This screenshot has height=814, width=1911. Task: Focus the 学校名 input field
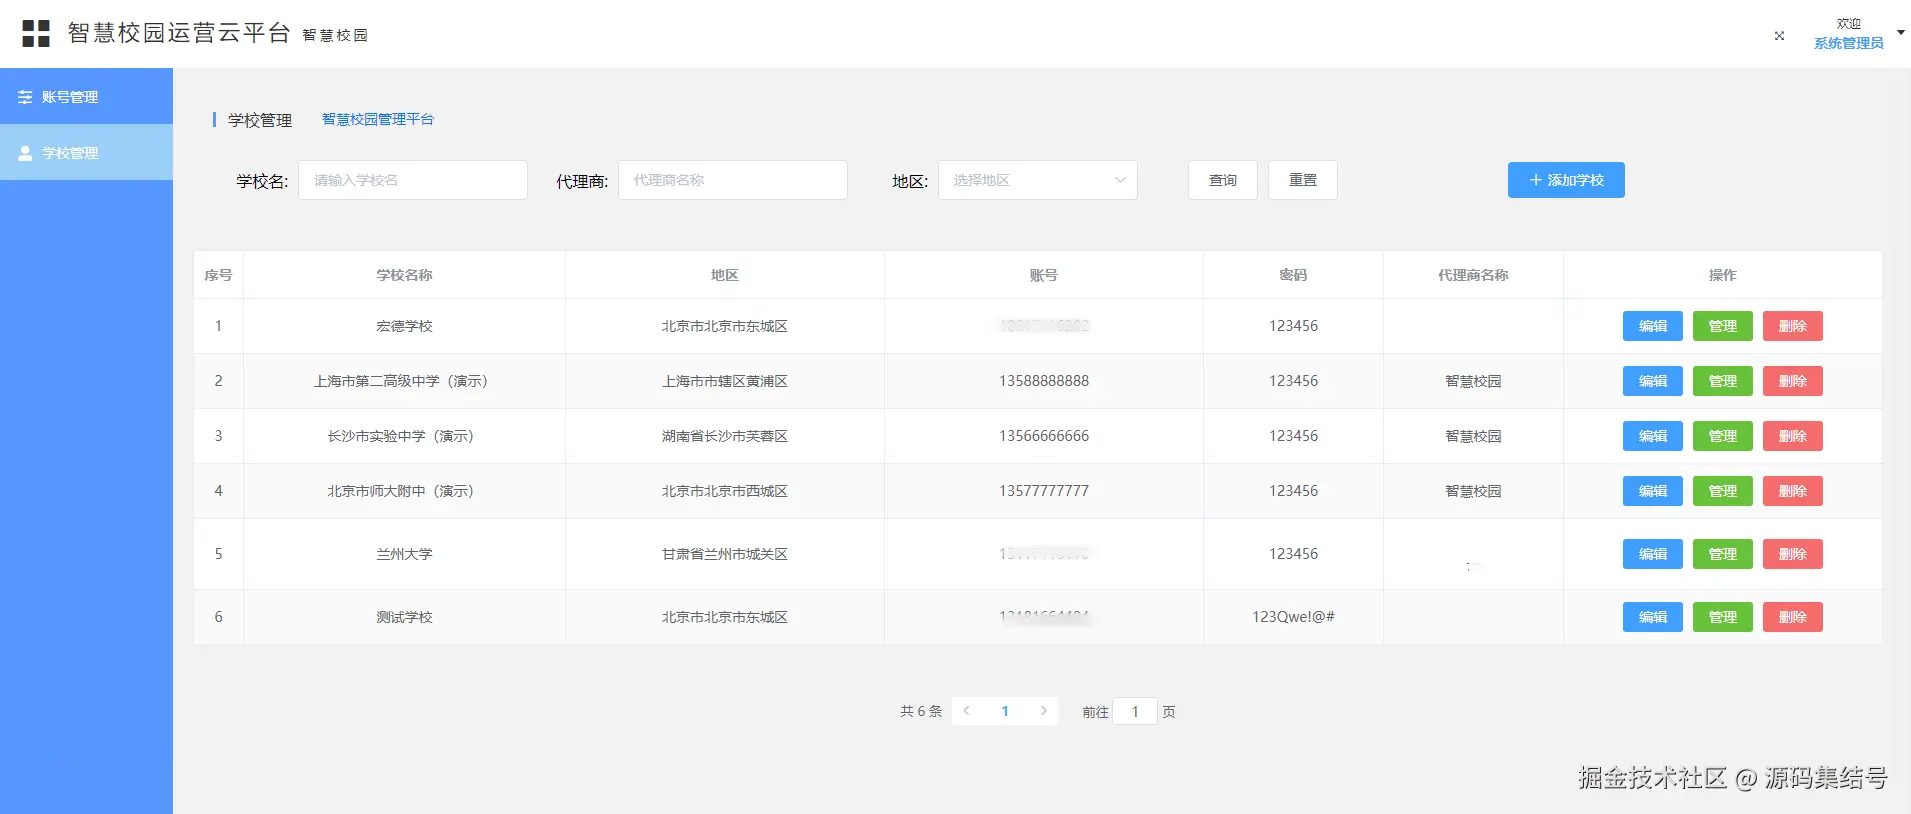(413, 180)
